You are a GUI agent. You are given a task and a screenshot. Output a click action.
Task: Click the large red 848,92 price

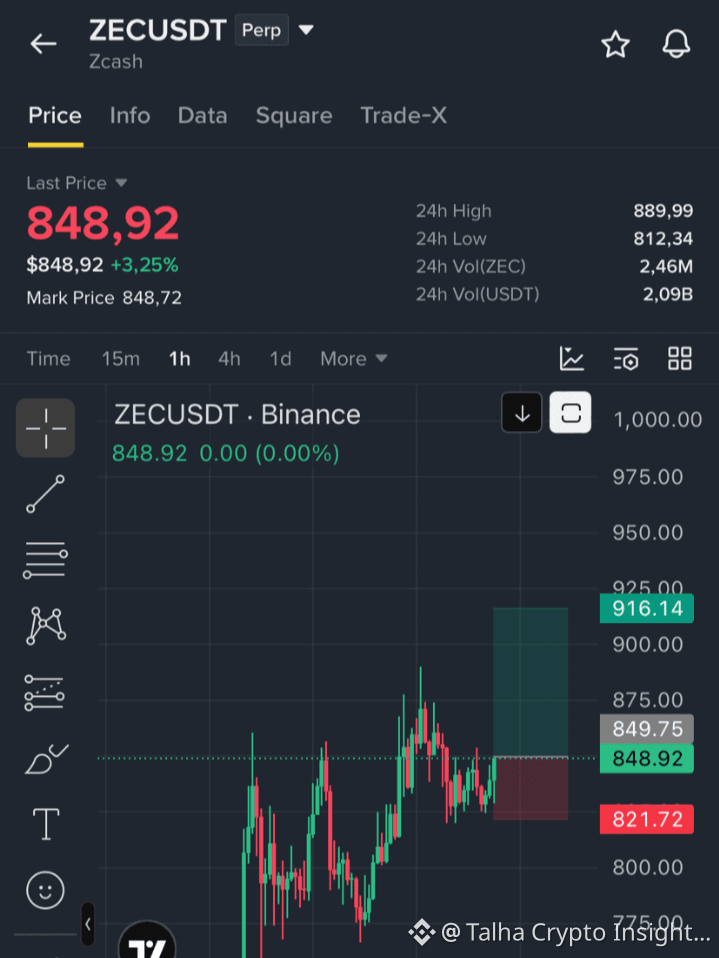pyautogui.click(x=103, y=222)
